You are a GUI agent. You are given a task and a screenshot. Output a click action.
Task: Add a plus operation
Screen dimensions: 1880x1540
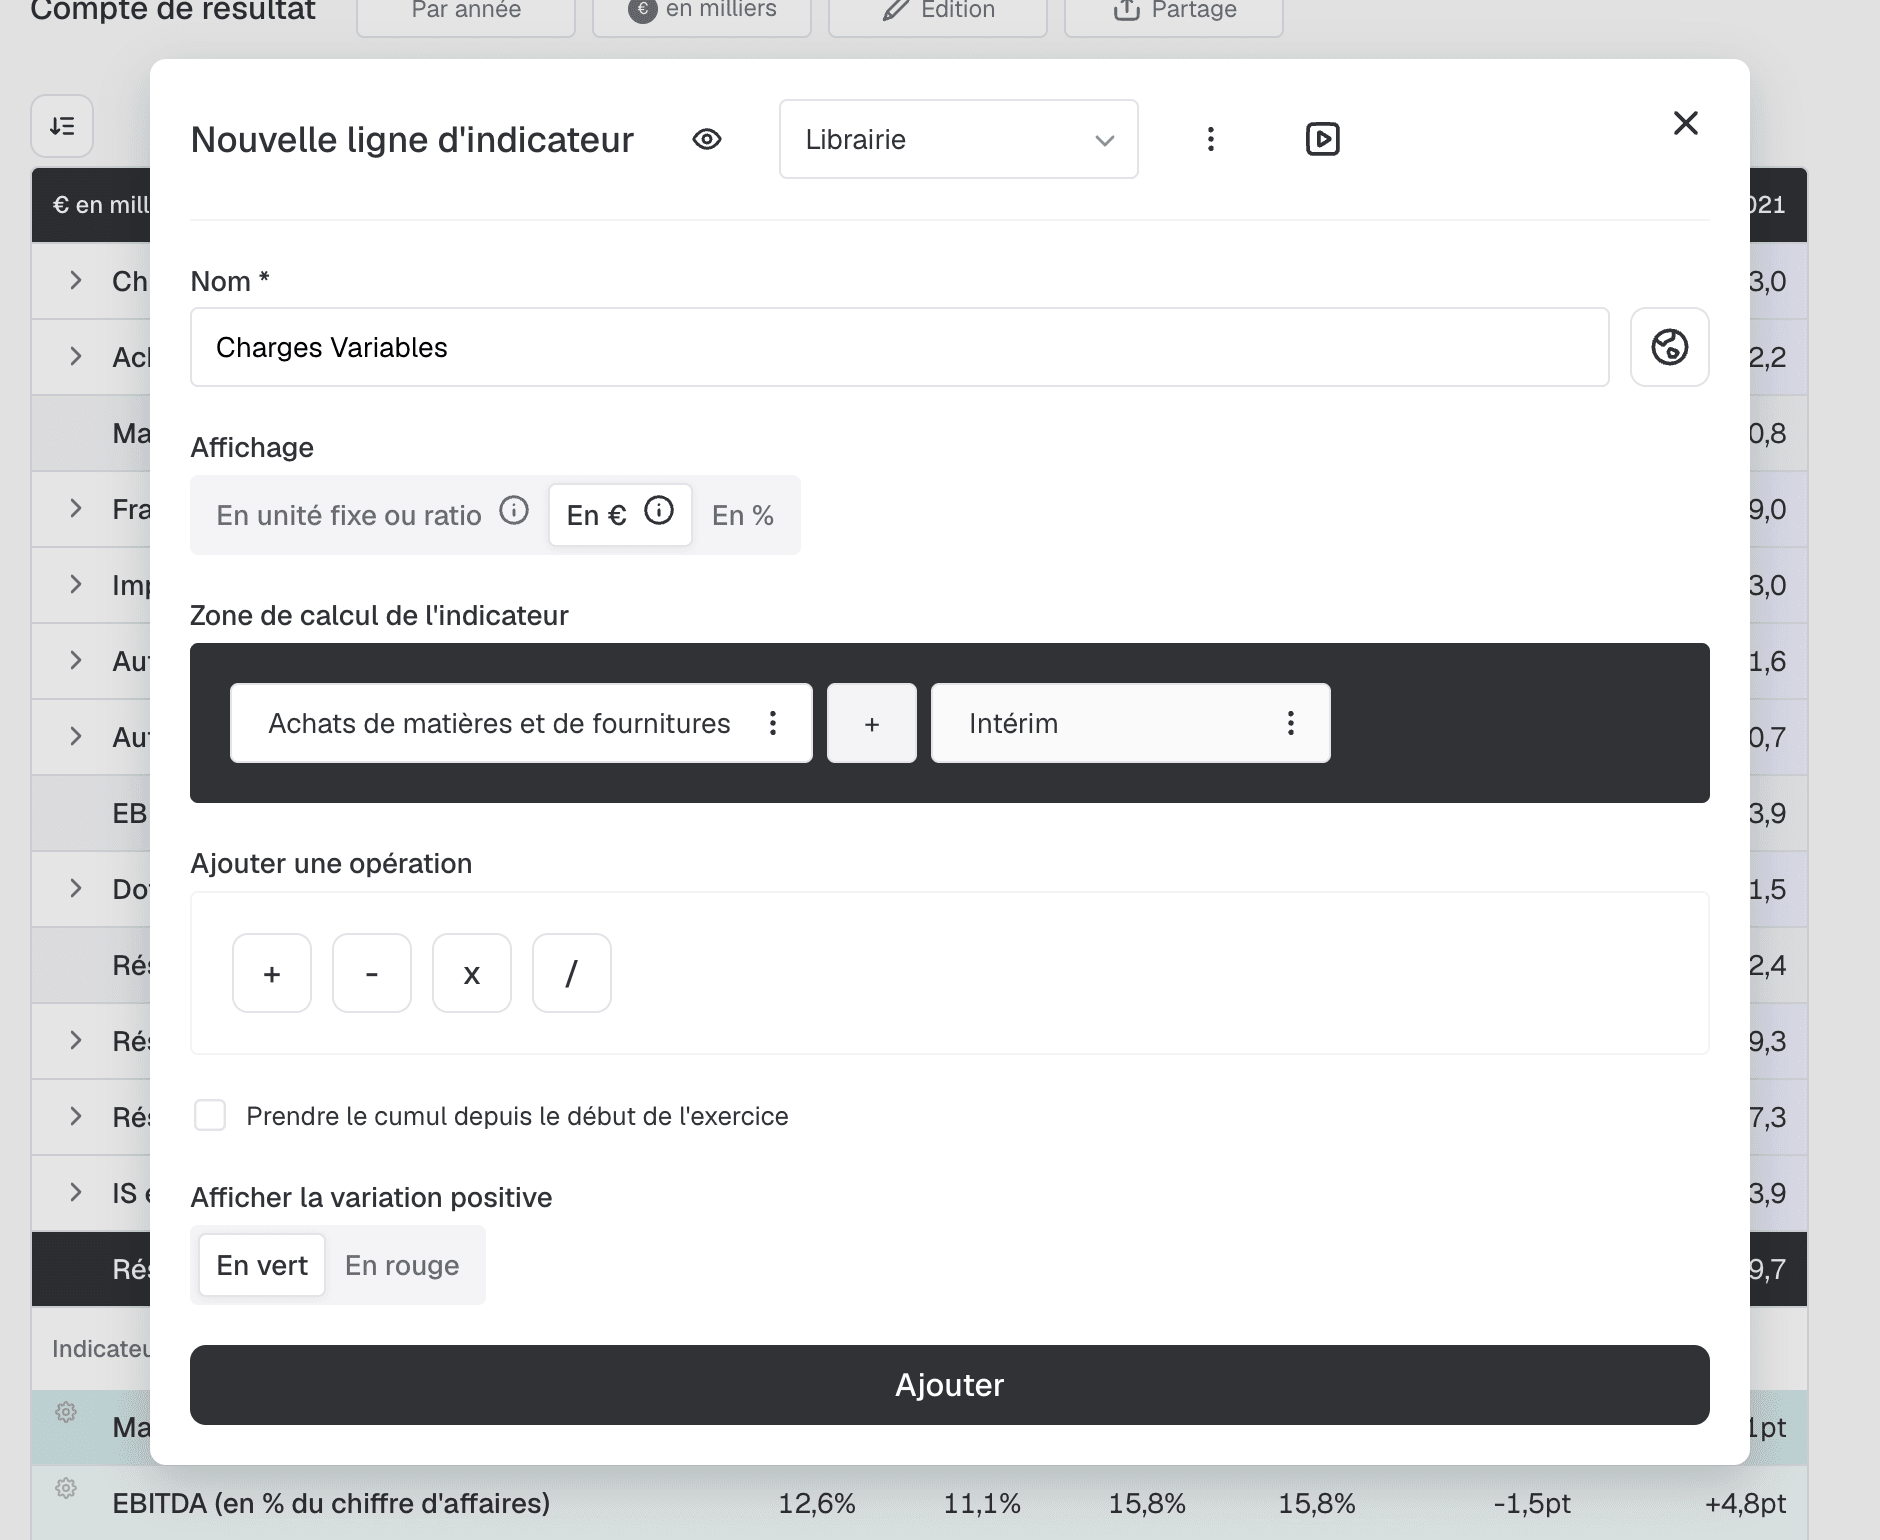(x=272, y=973)
